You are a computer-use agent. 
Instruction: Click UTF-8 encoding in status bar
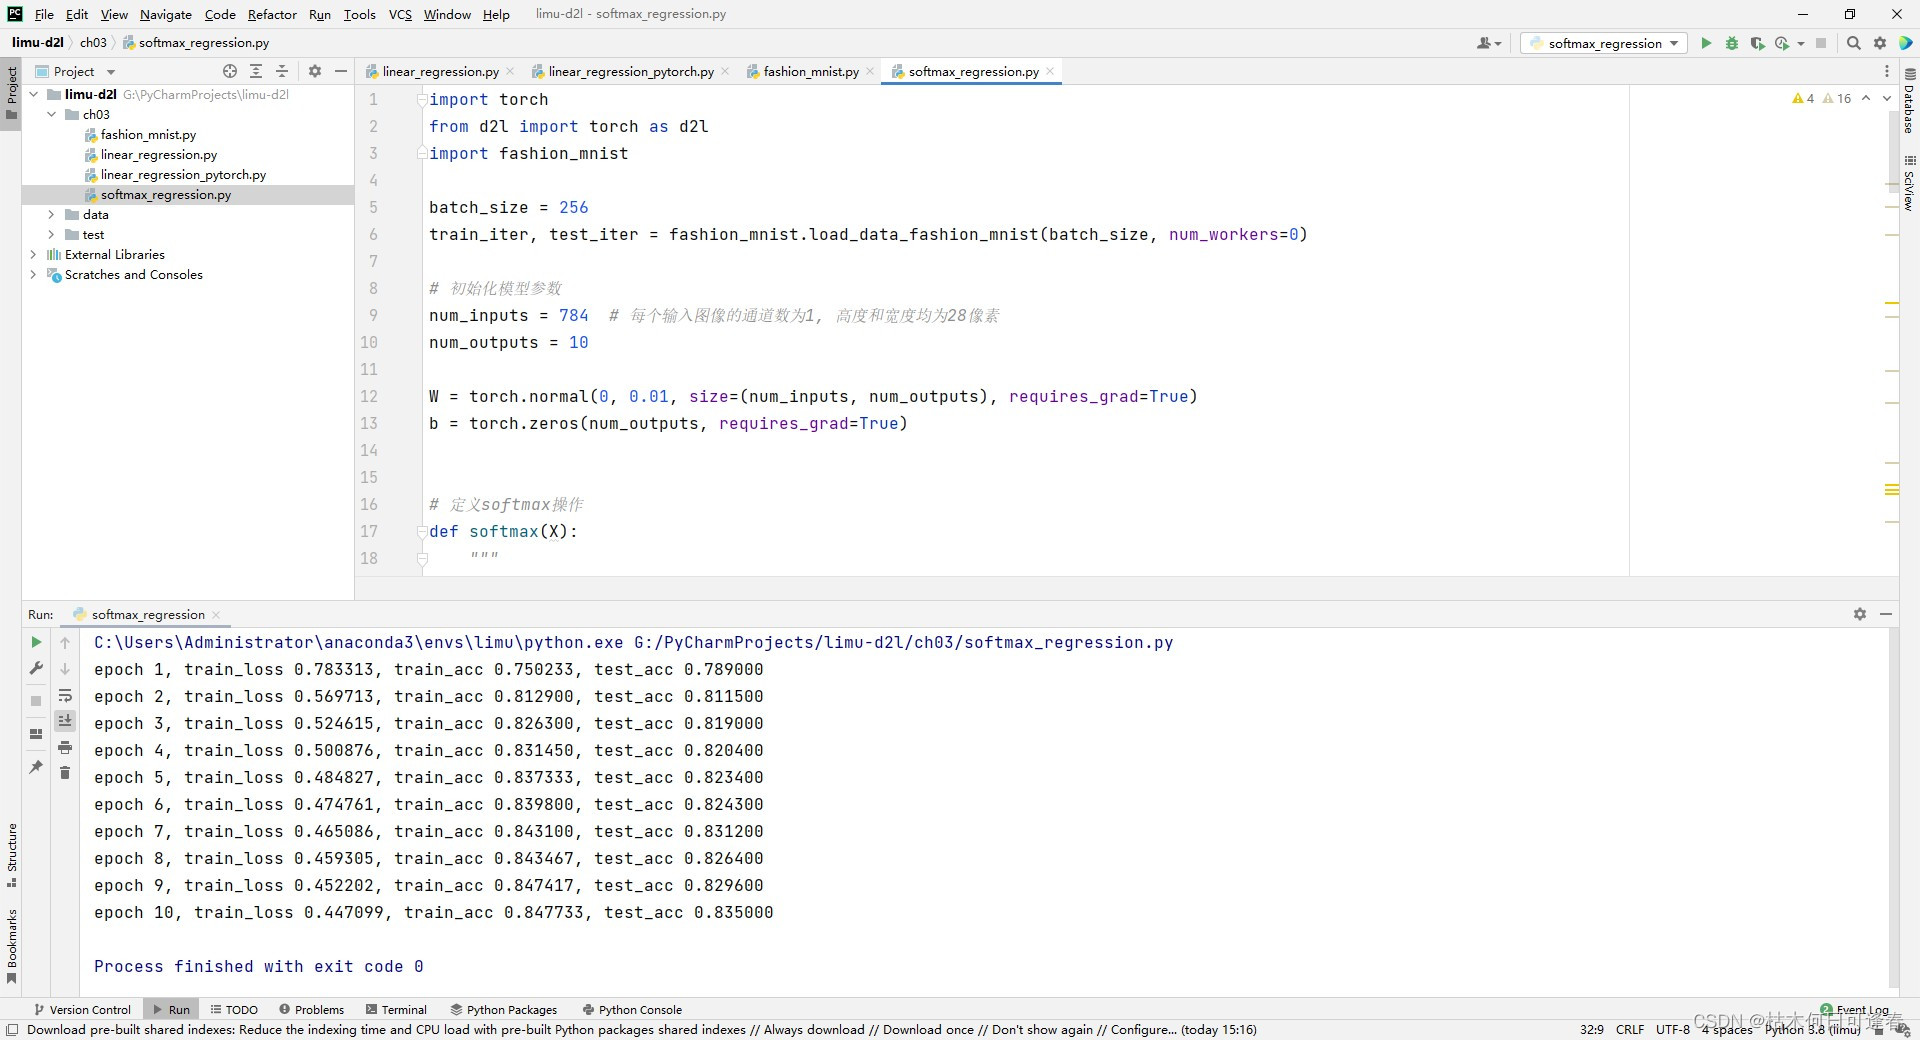(x=1672, y=1029)
